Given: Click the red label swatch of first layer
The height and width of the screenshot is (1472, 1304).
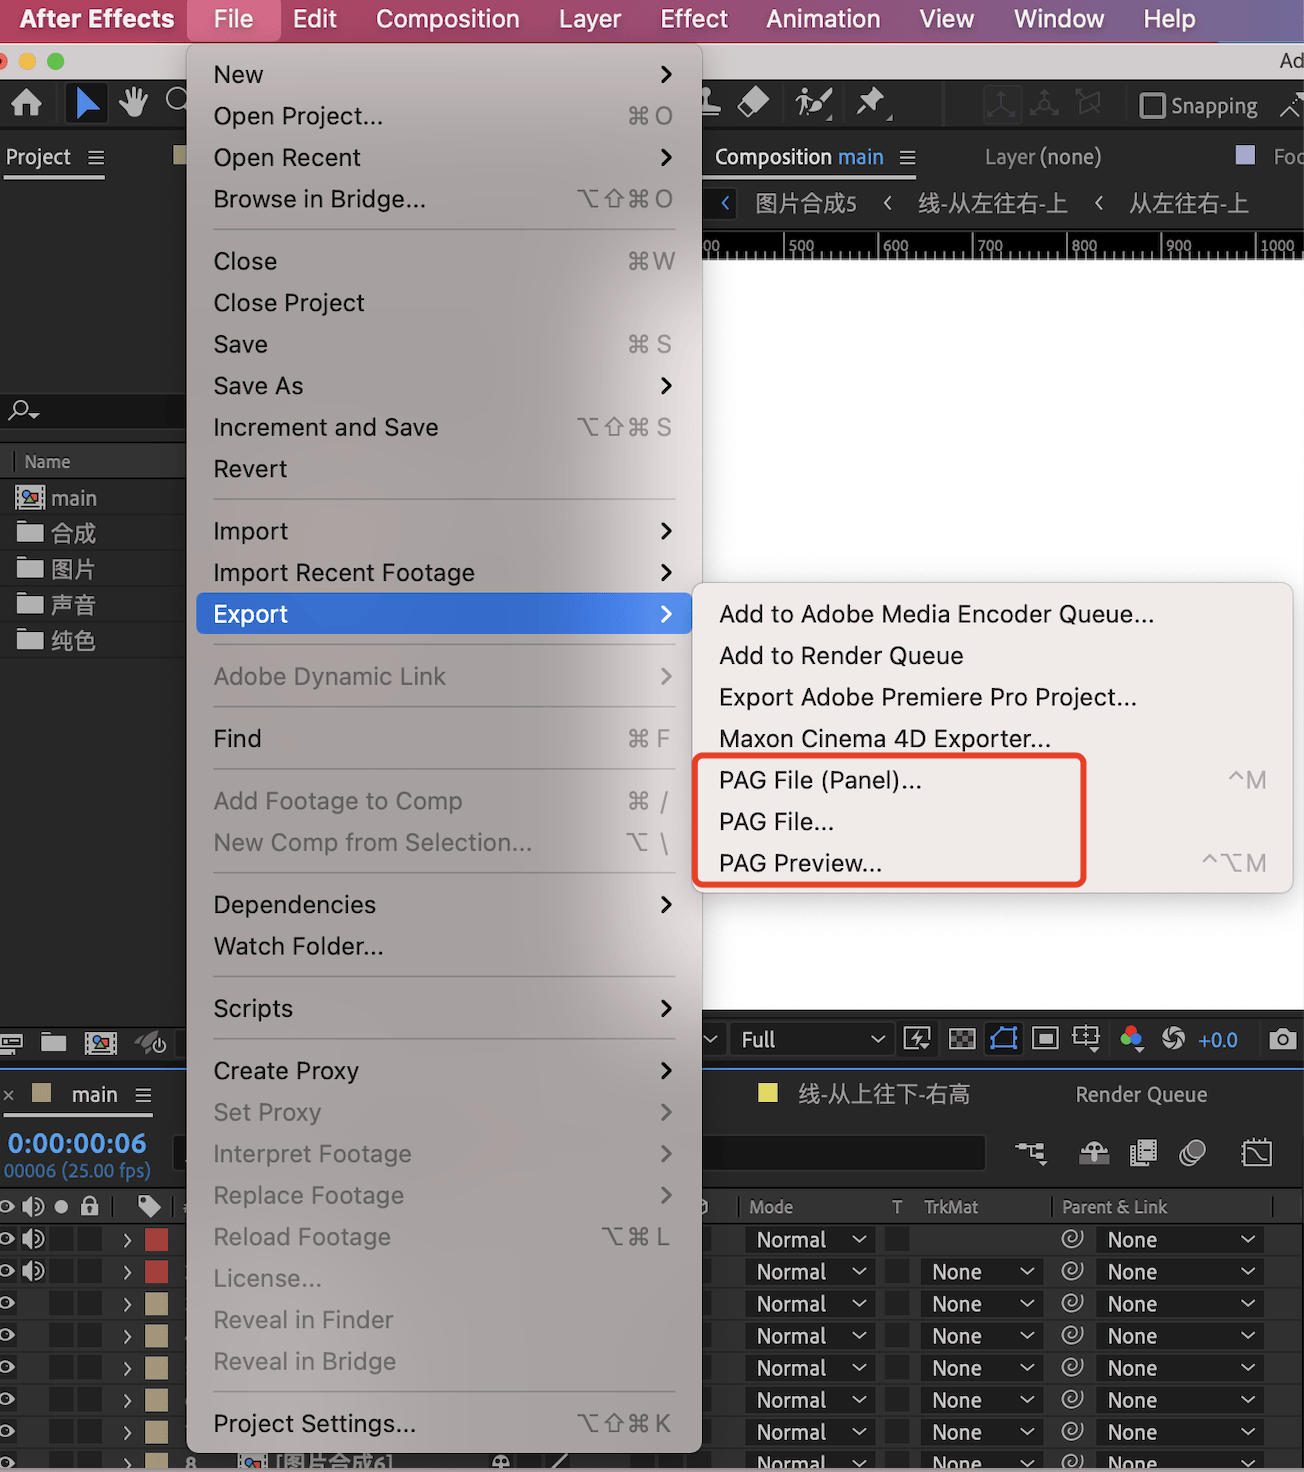Looking at the screenshot, I should [x=156, y=1240].
